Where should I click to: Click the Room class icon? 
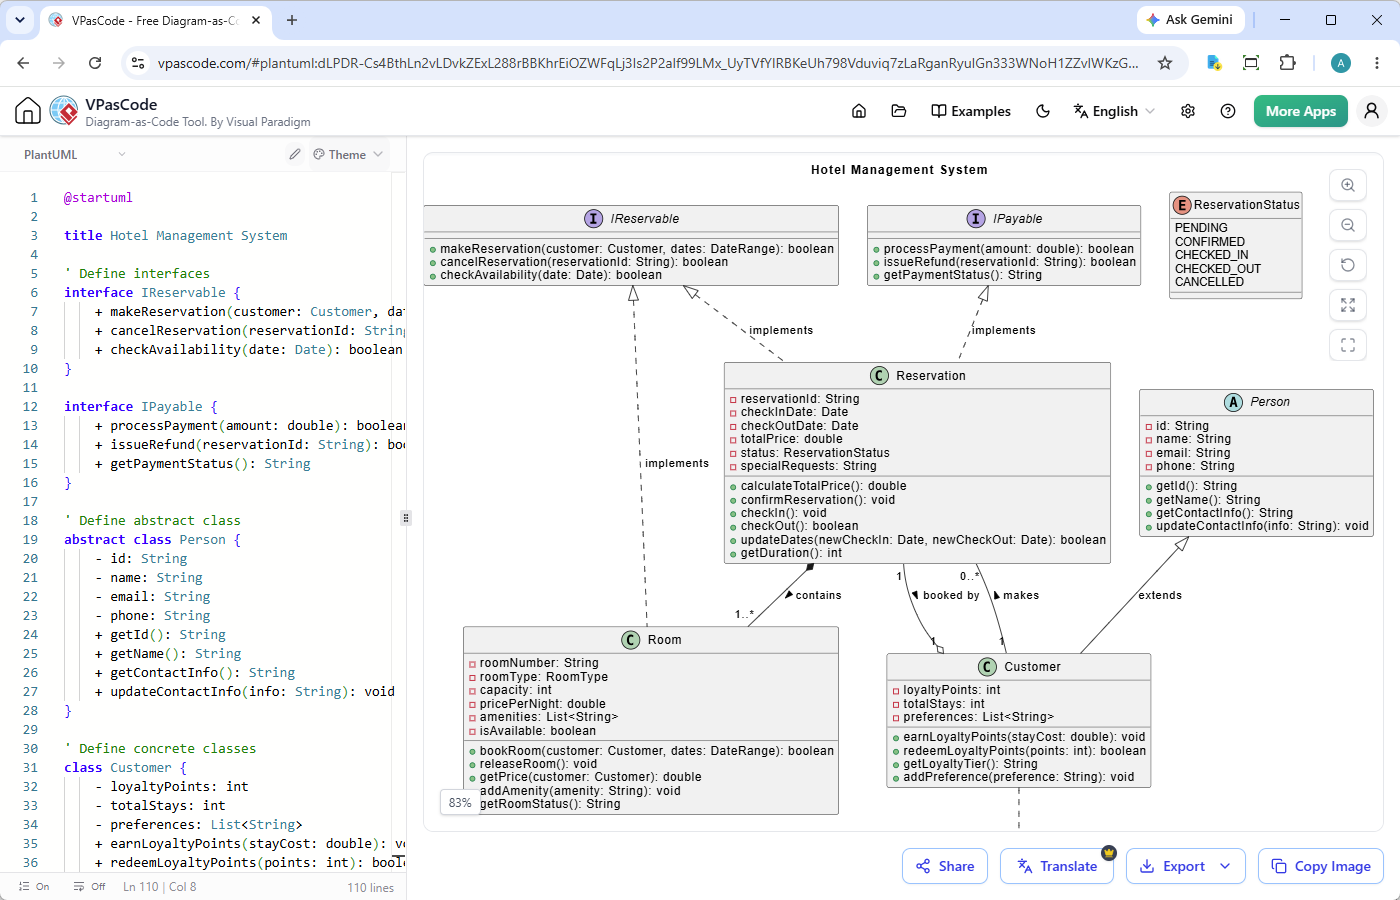[631, 640]
